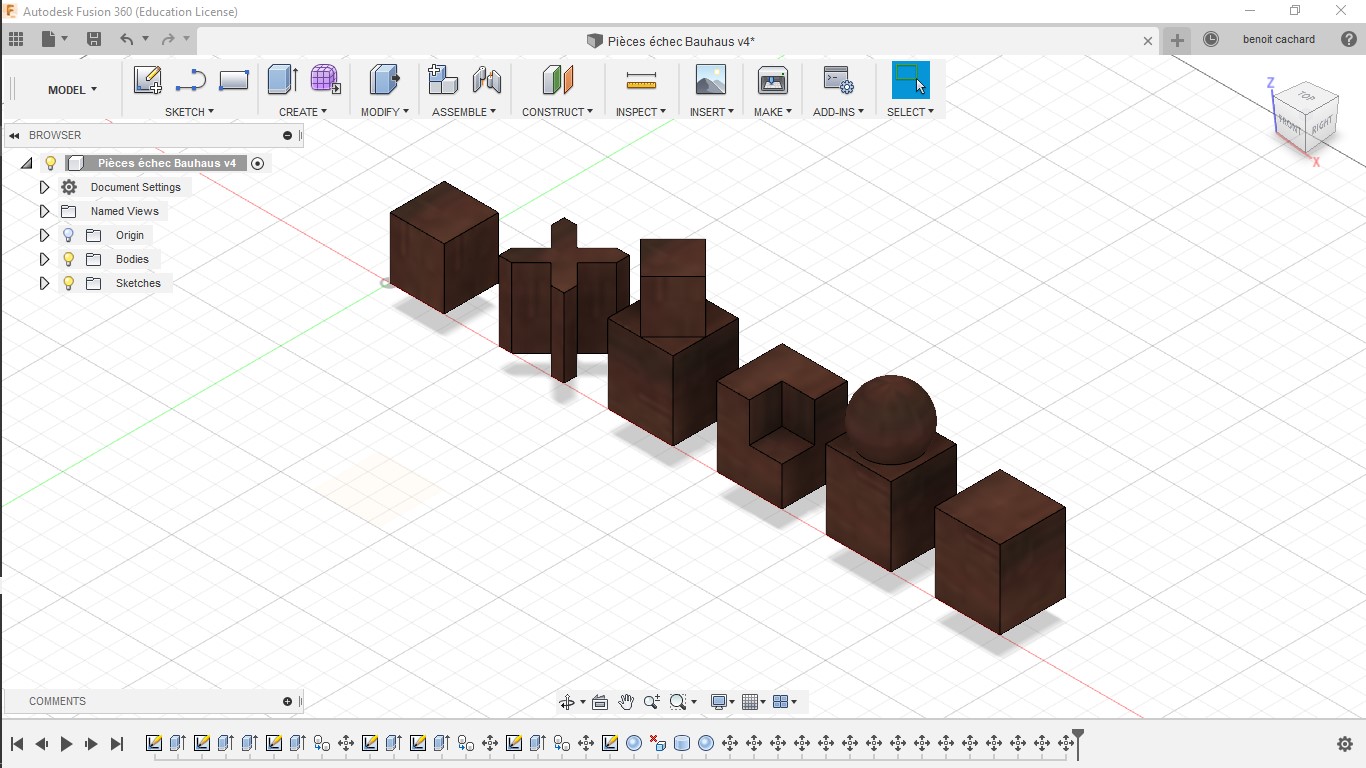Viewport: 1366px width, 768px height.
Task: Play the timeline history
Action: pyautogui.click(x=67, y=743)
